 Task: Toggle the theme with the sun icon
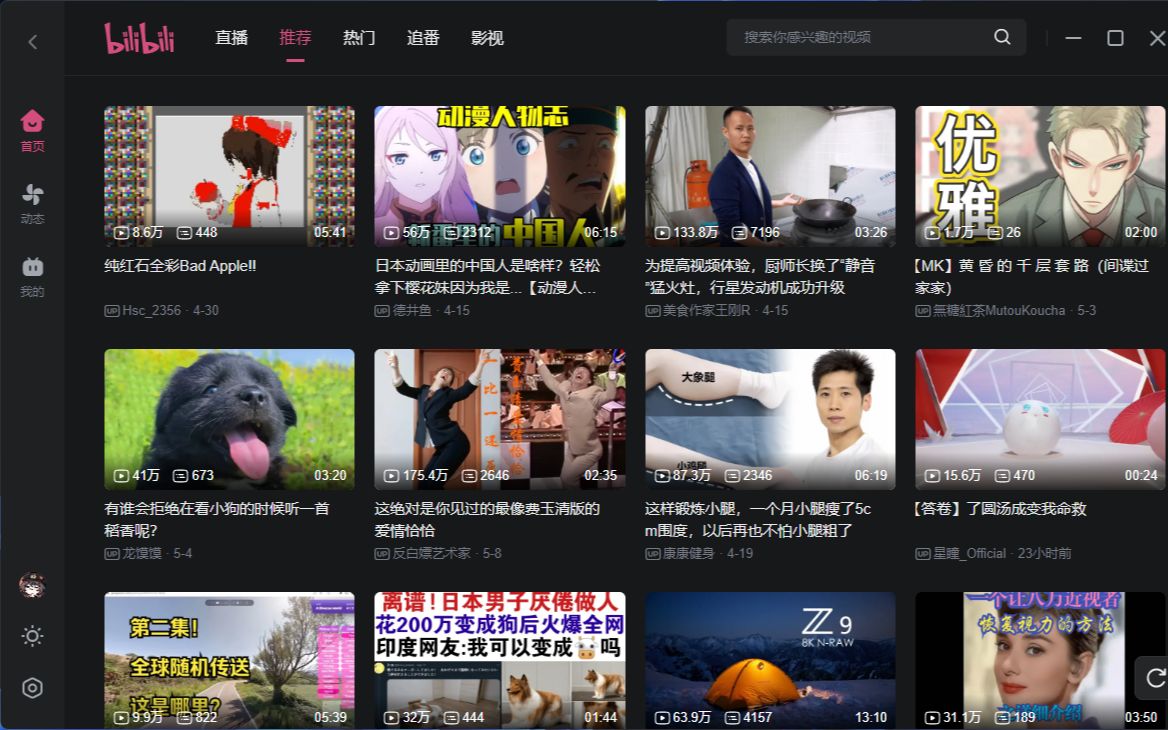pos(31,636)
